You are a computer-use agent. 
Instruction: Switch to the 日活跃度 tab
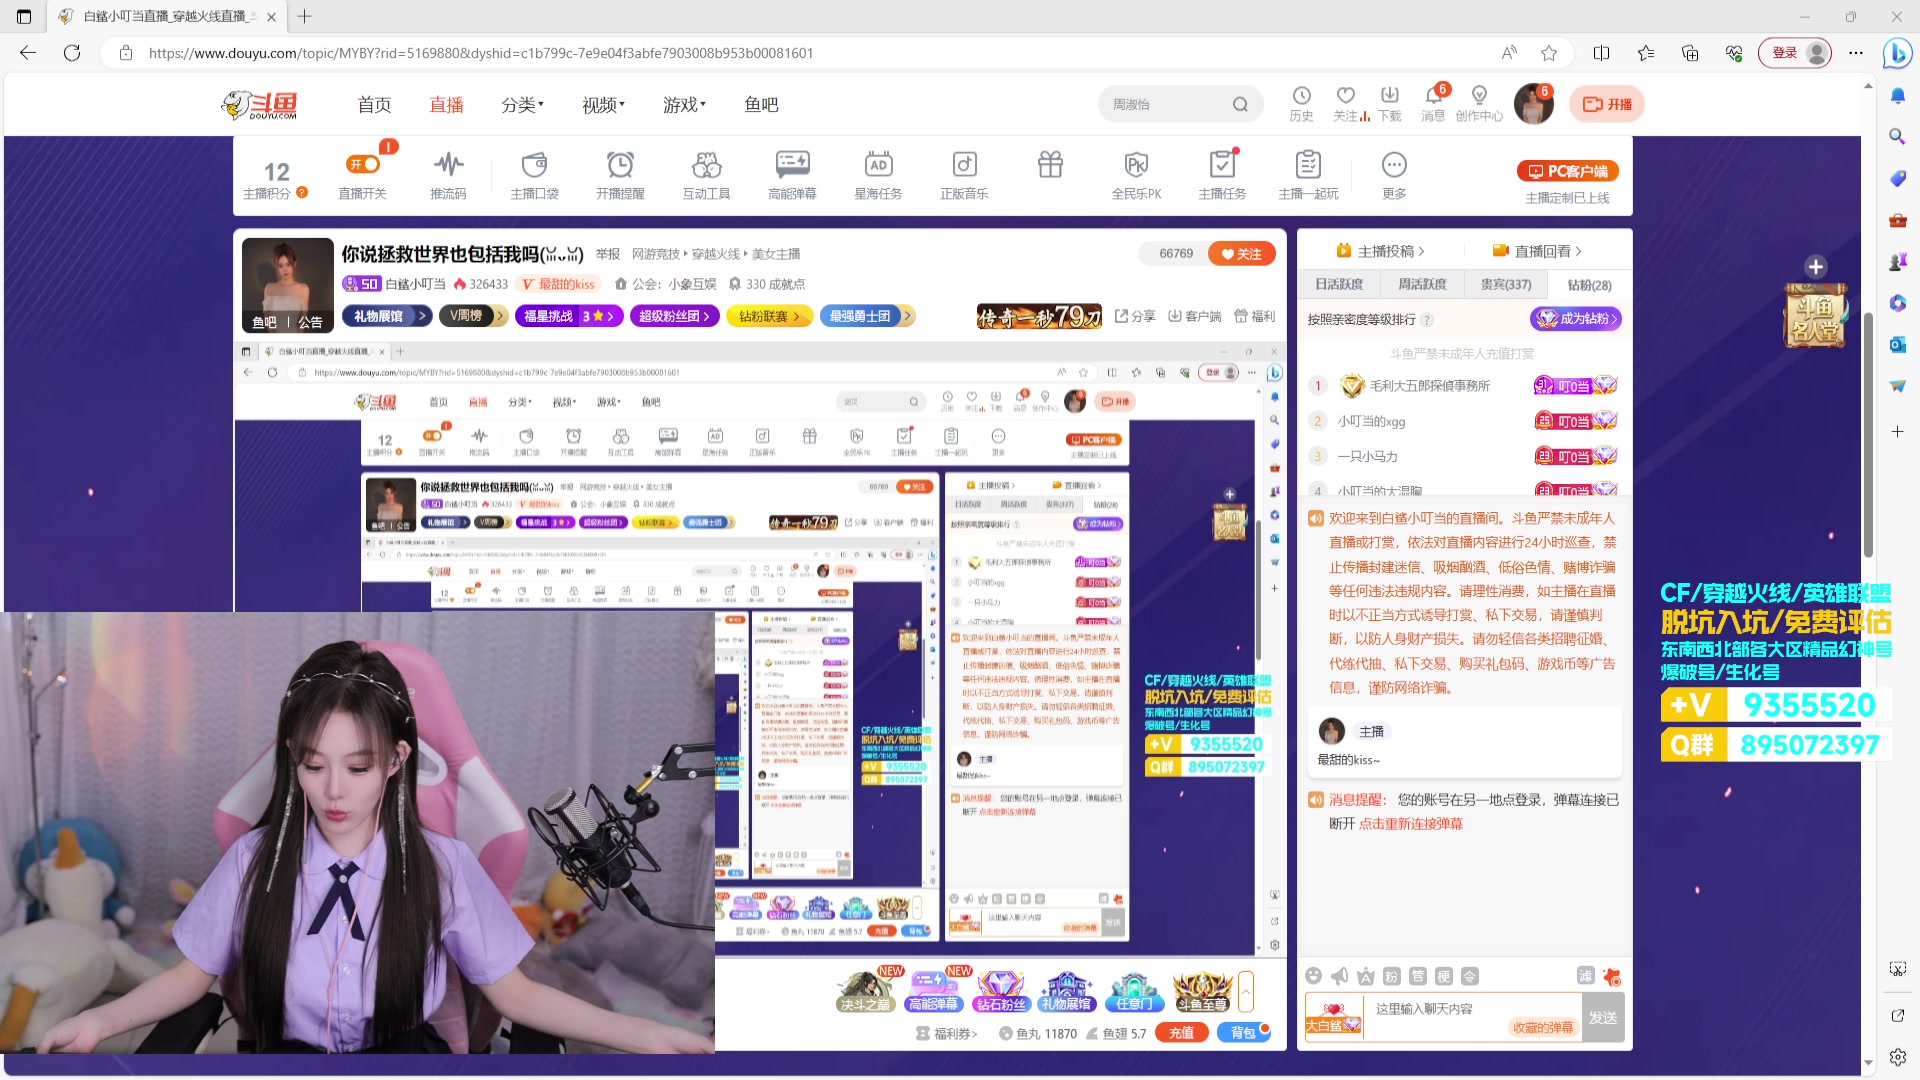pos(1339,285)
